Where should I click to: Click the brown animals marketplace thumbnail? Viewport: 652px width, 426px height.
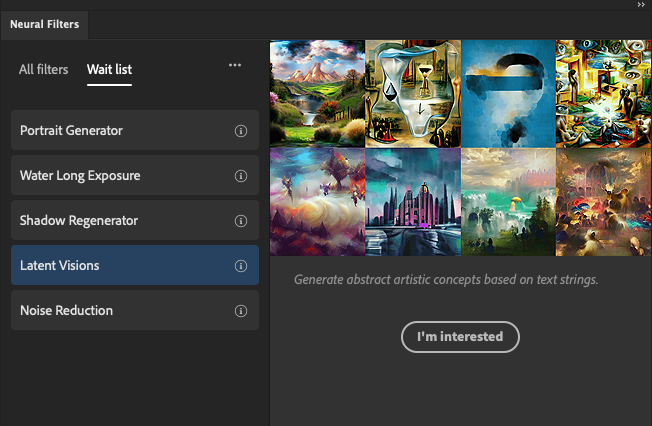point(604,202)
